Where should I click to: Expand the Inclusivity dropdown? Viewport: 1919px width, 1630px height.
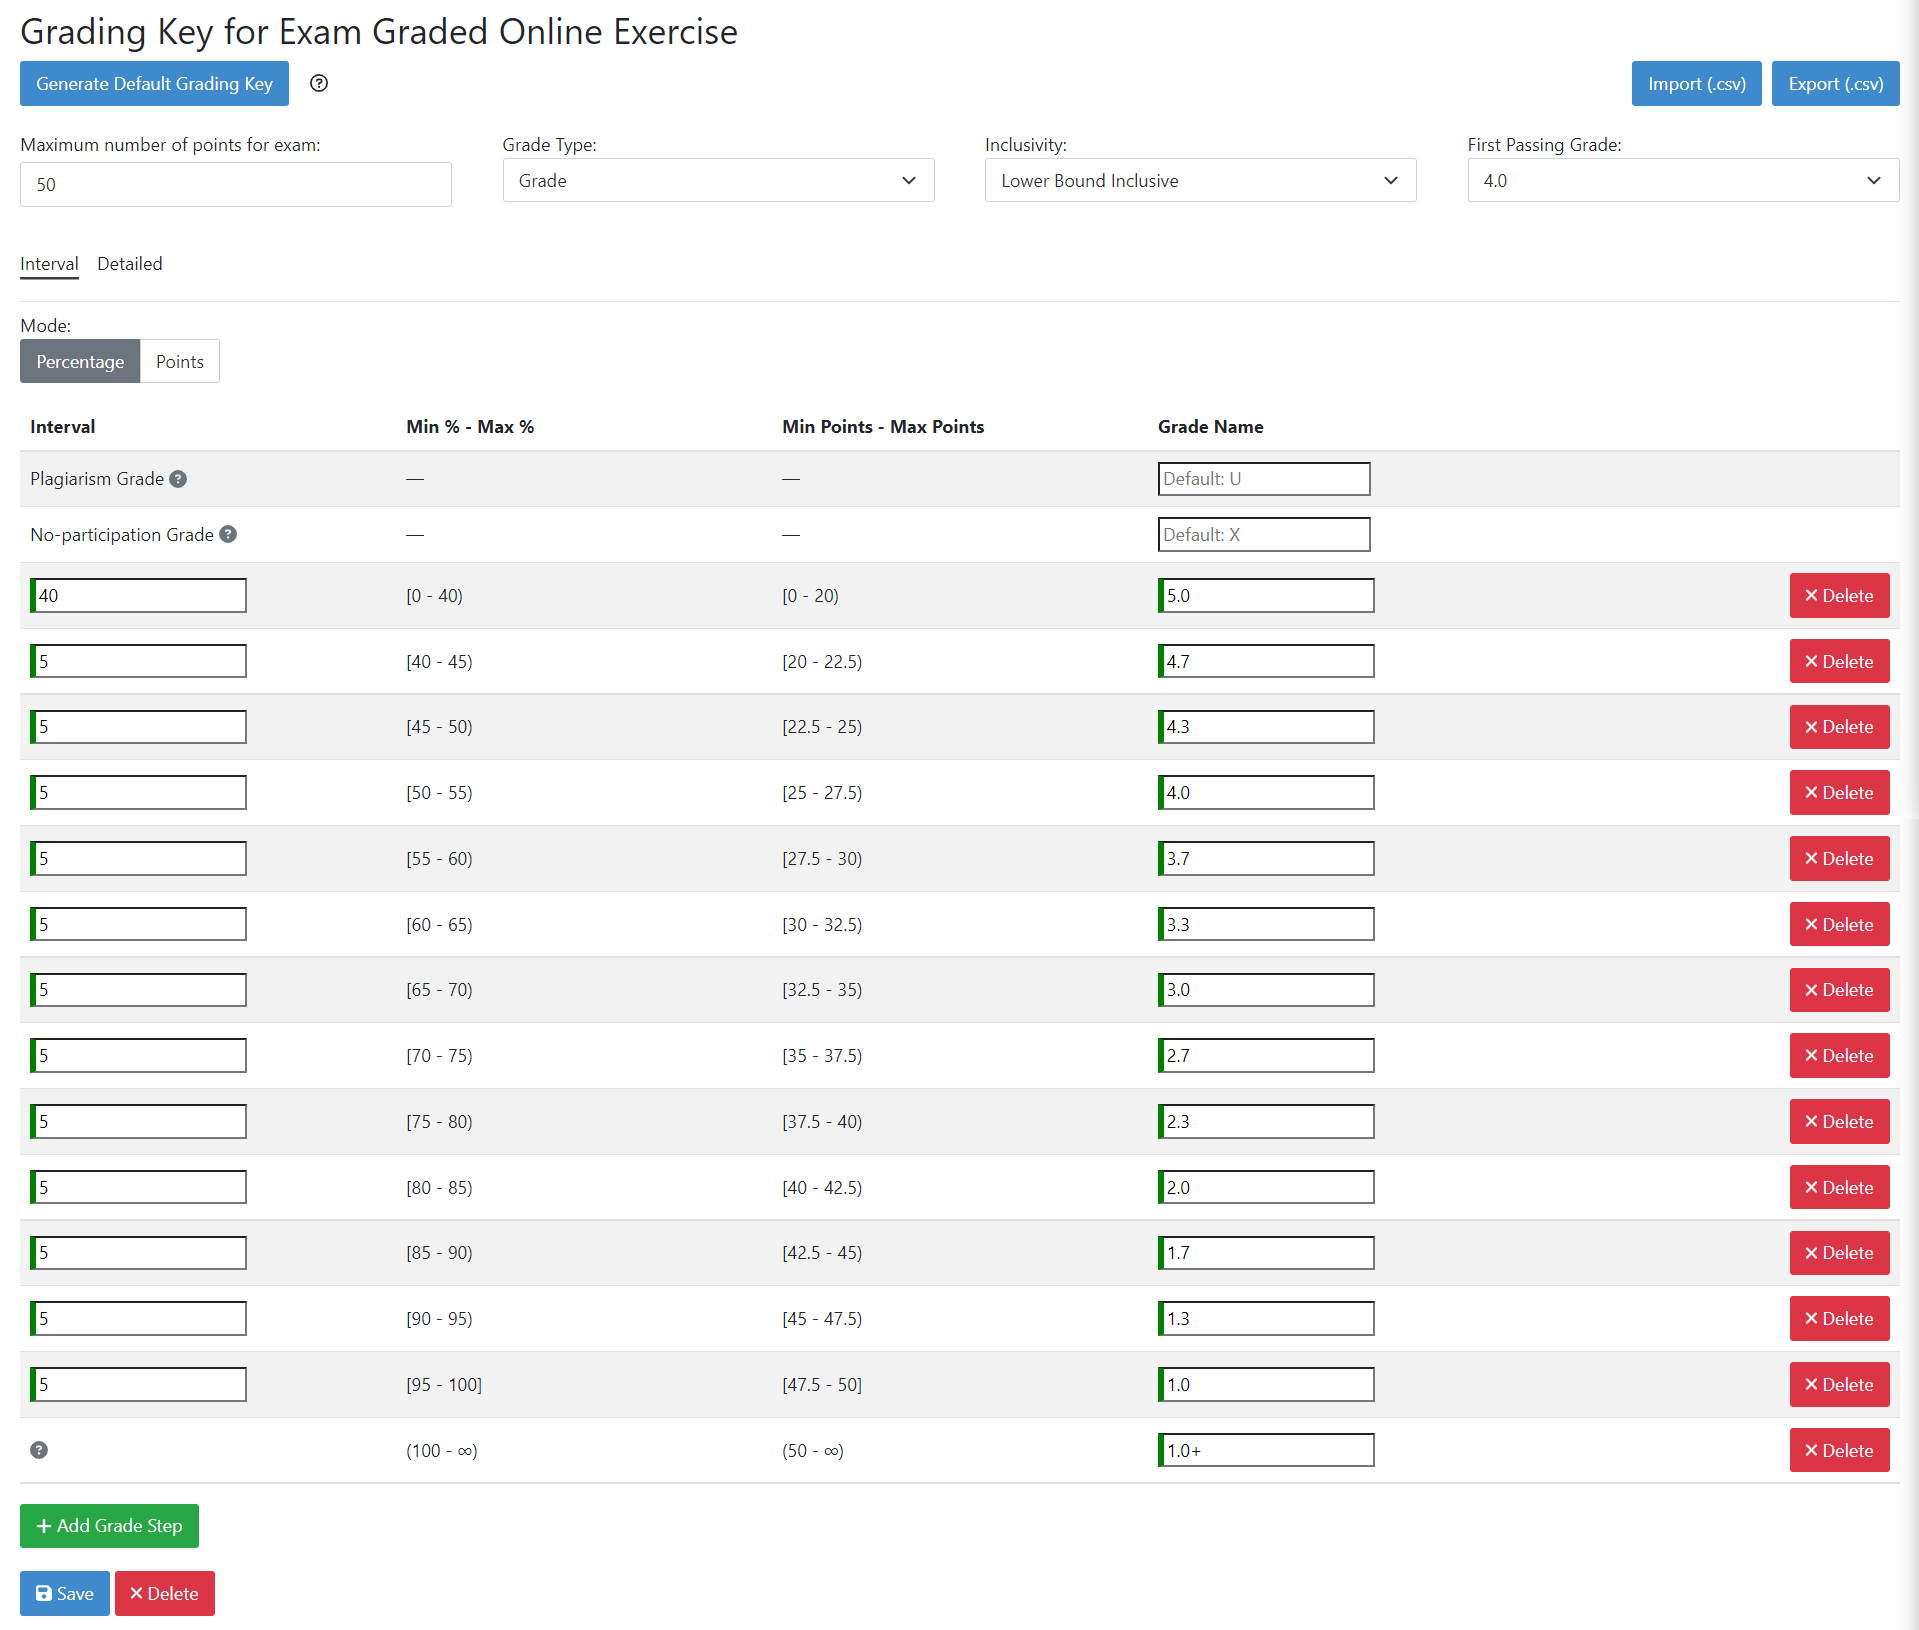(x=1200, y=181)
